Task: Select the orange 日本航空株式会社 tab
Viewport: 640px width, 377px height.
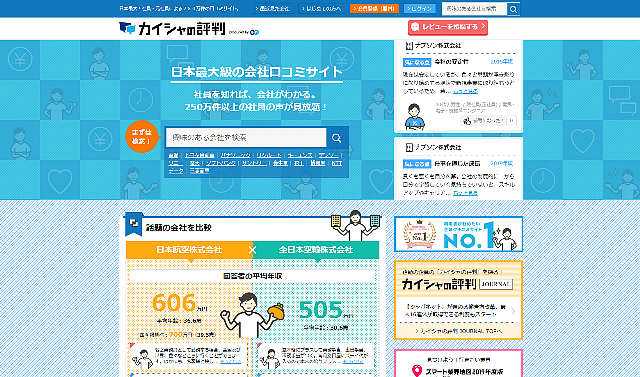Action: click(189, 250)
